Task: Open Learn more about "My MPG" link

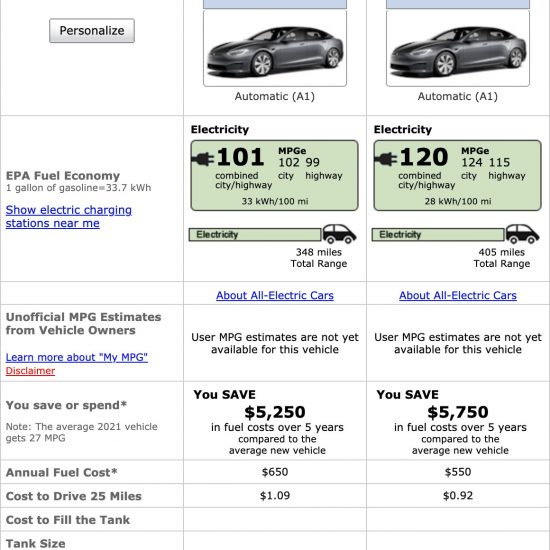Action: [x=77, y=357]
